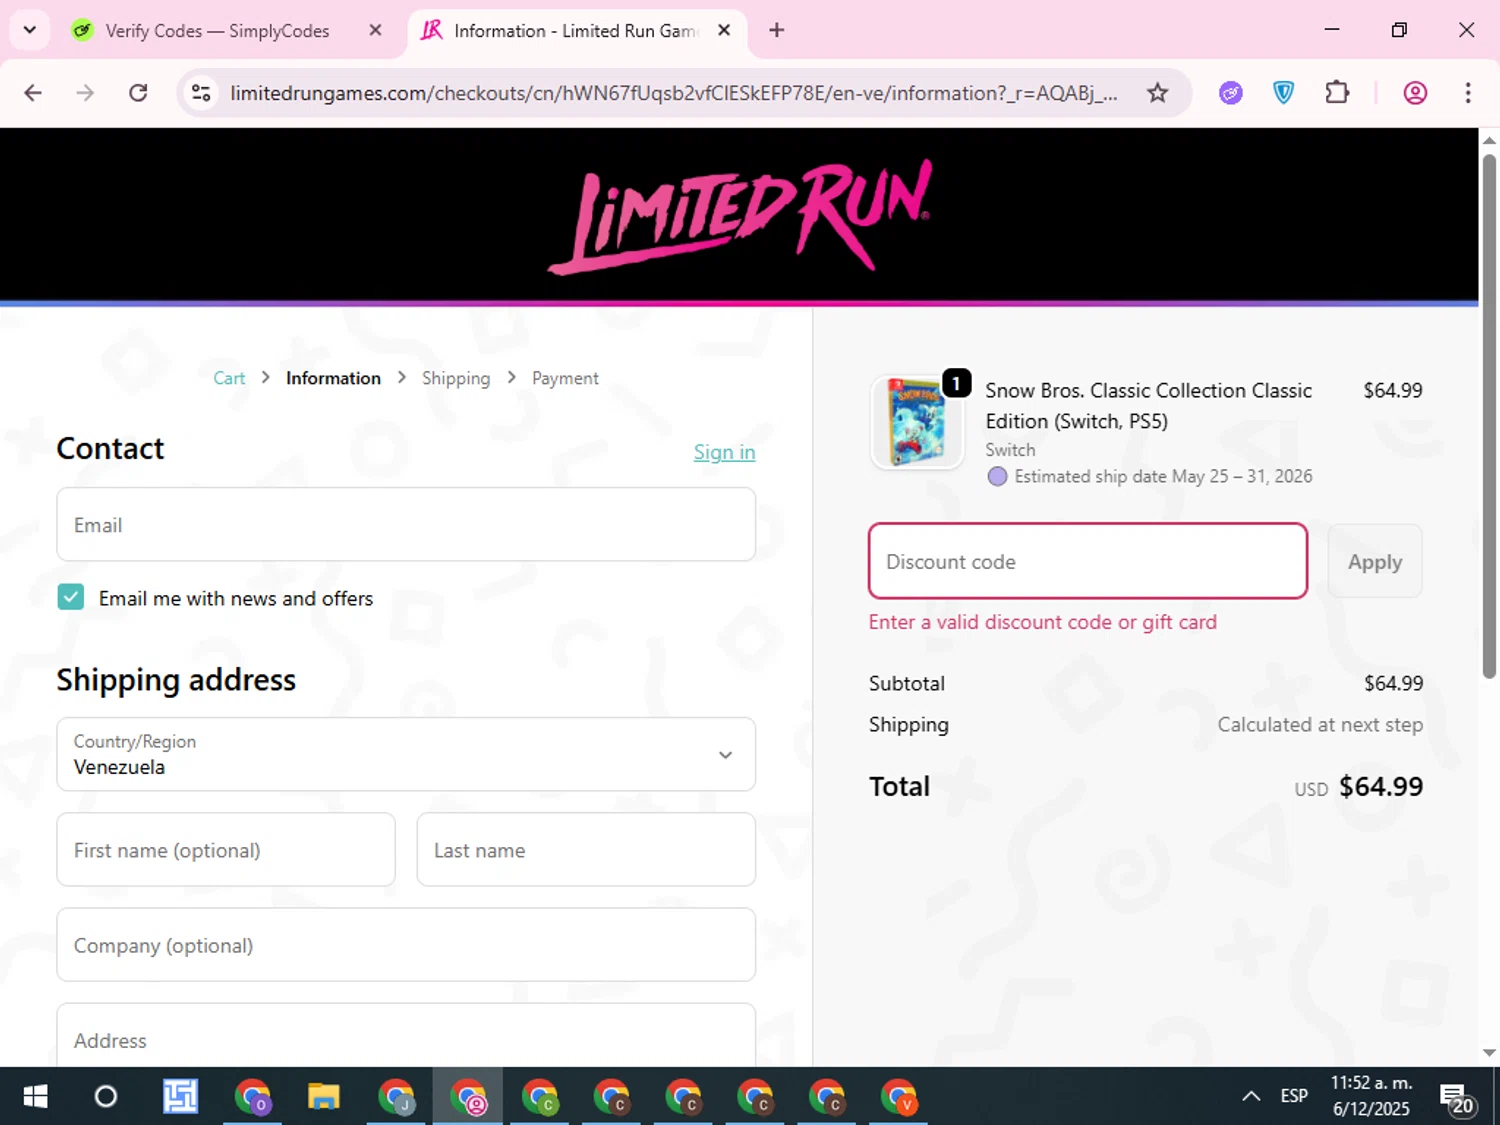
Task: Open the Chrome profile icon
Action: [1415, 93]
